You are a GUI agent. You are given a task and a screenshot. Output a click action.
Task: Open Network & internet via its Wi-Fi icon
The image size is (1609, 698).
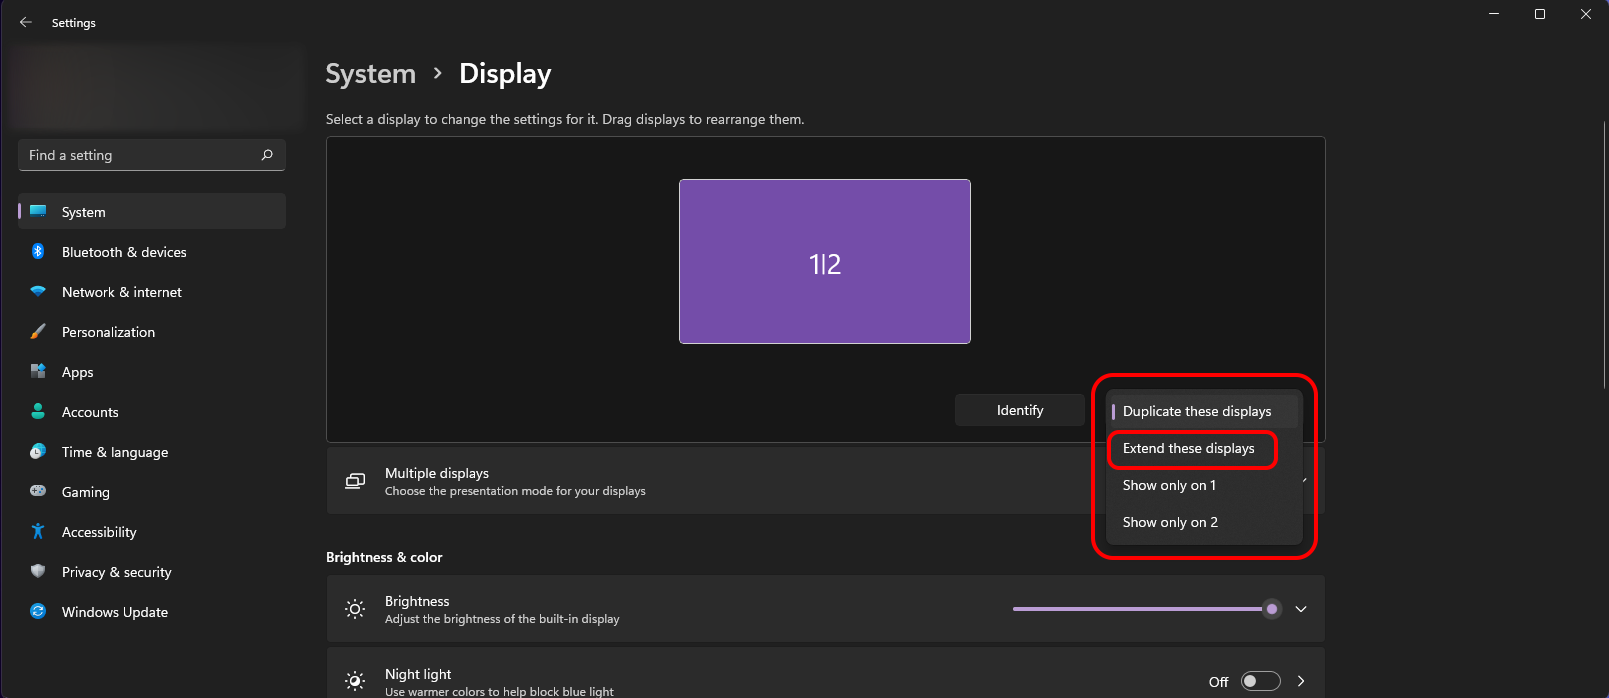point(38,292)
